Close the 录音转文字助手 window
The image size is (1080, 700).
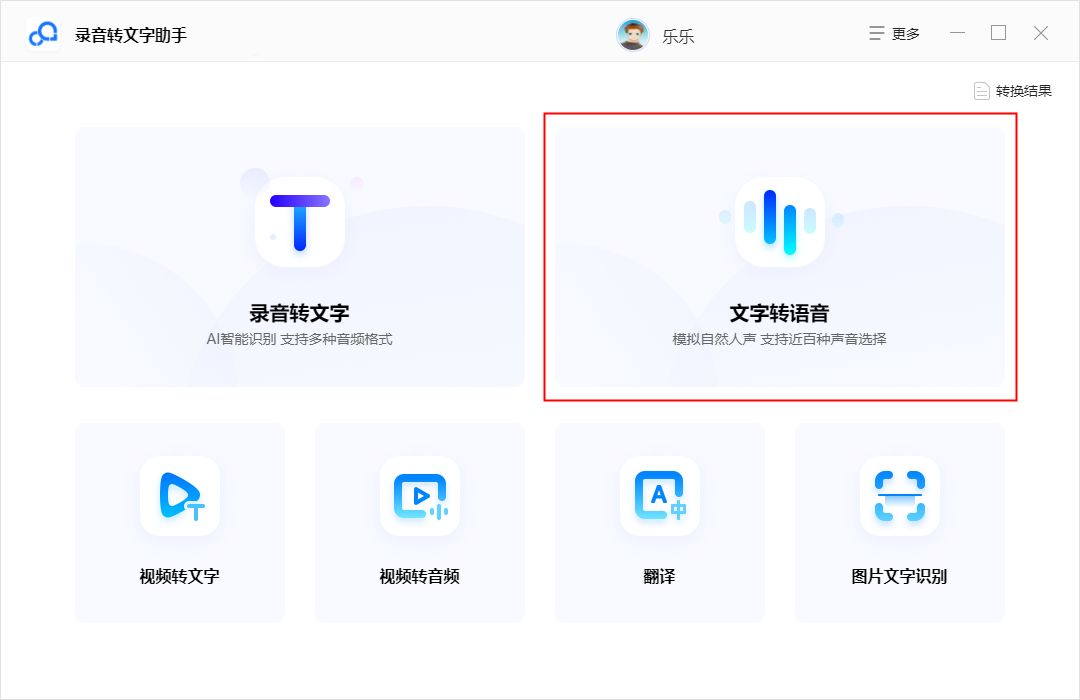pyautogui.click(x=1041, y=33)
